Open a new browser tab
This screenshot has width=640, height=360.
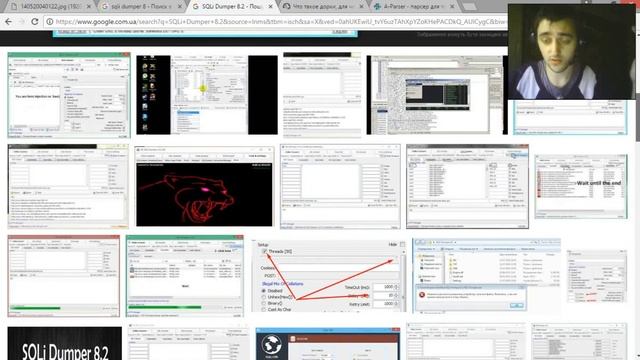(x=469, y=7)
